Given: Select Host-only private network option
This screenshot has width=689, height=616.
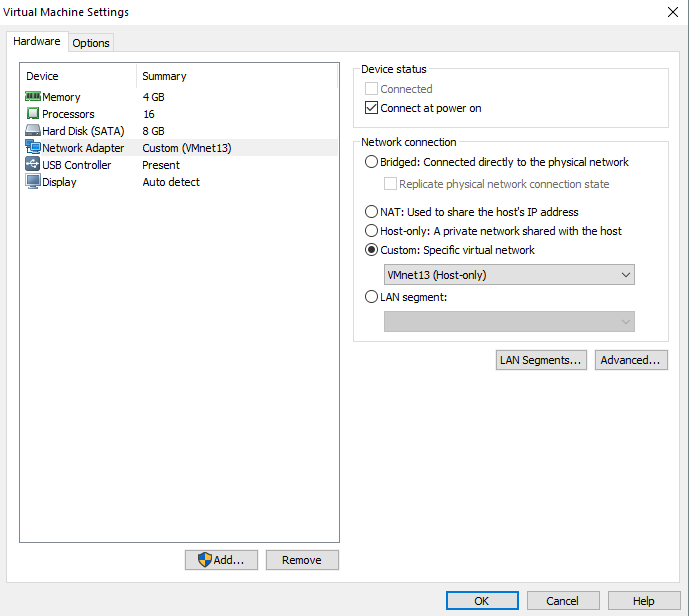Looking at the screenshot, I should (x=372, y=231).
